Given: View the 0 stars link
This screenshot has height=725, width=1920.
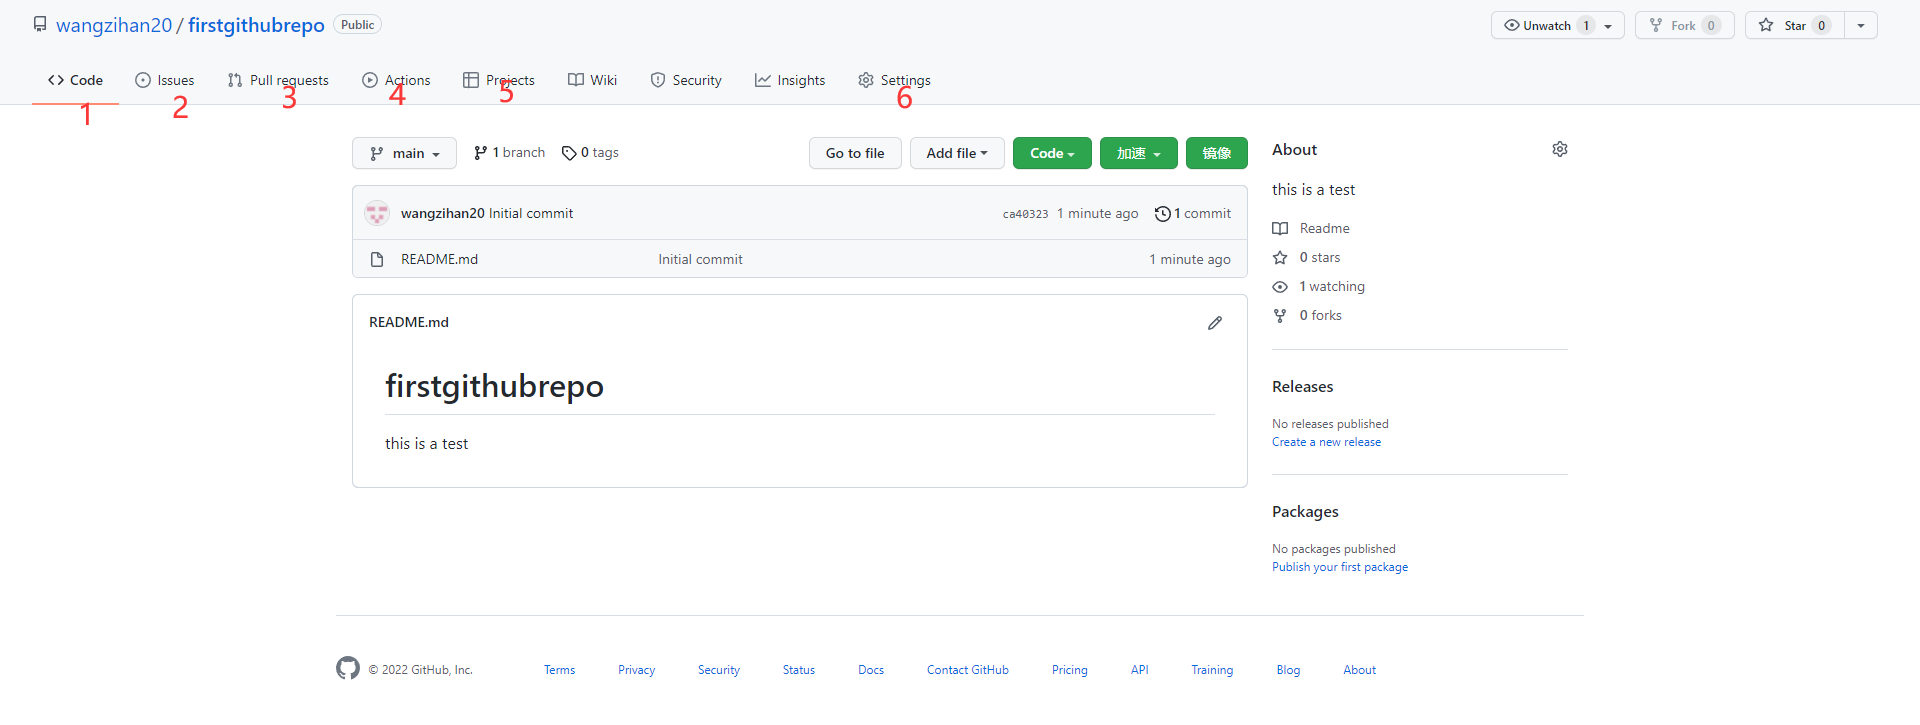Looking at the screenshot, I should (x=1307, y=257).
